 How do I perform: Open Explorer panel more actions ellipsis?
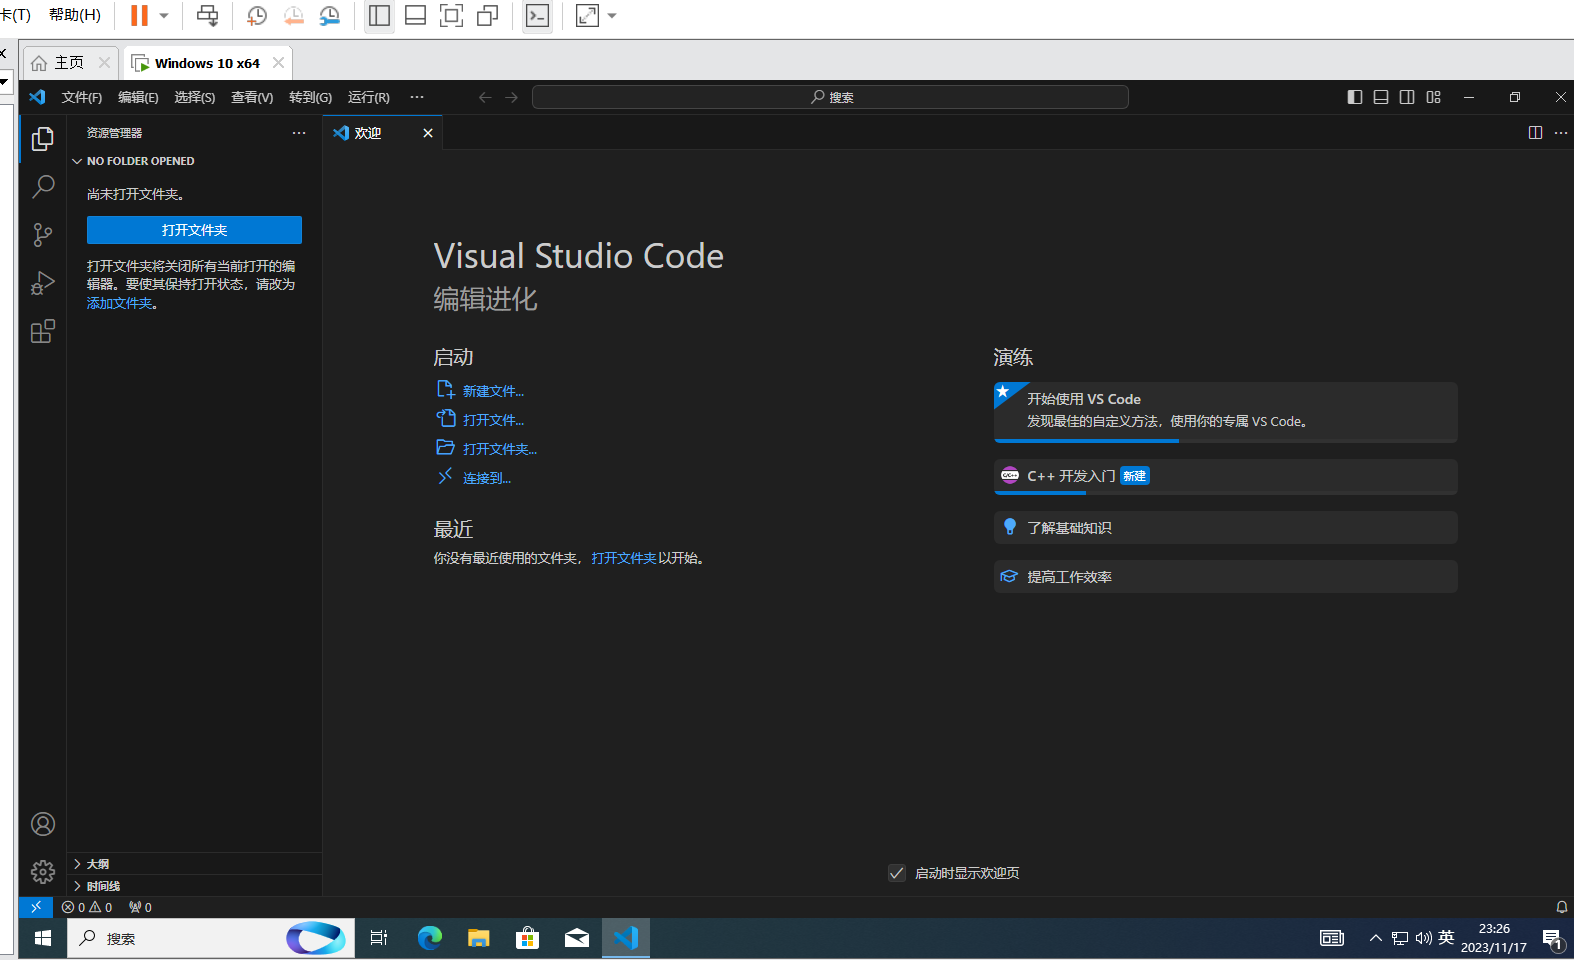pos(299,132)
